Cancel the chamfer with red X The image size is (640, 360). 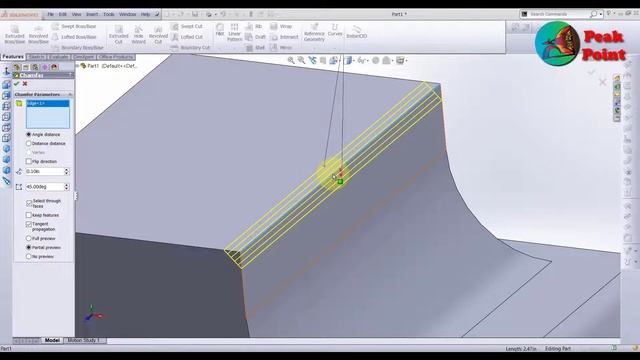click(25, 84)
